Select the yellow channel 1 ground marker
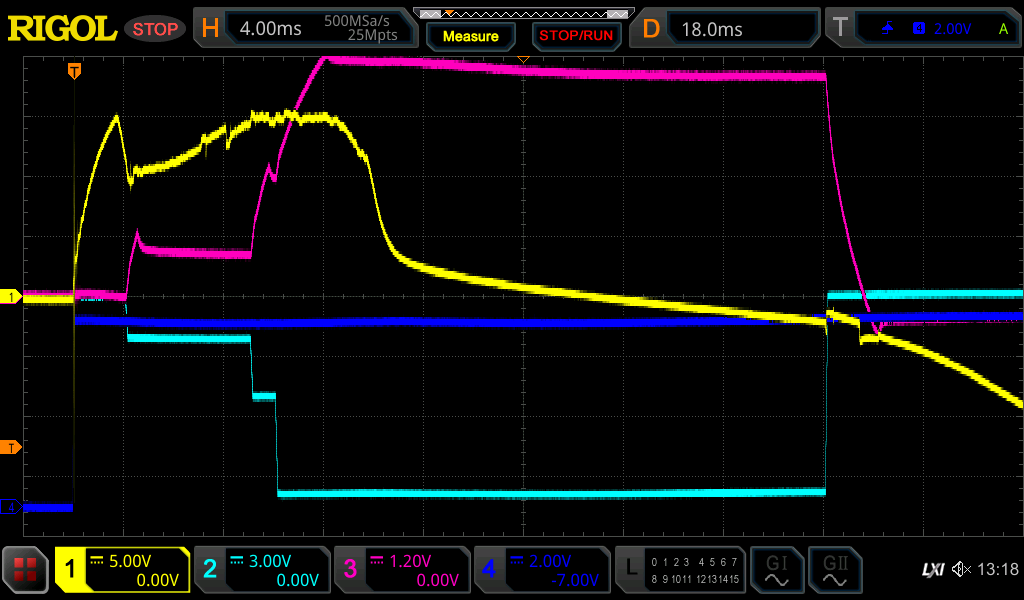The height and width of the screenshot is (600, 1024). pyautogui.click(x=10, y=297)
